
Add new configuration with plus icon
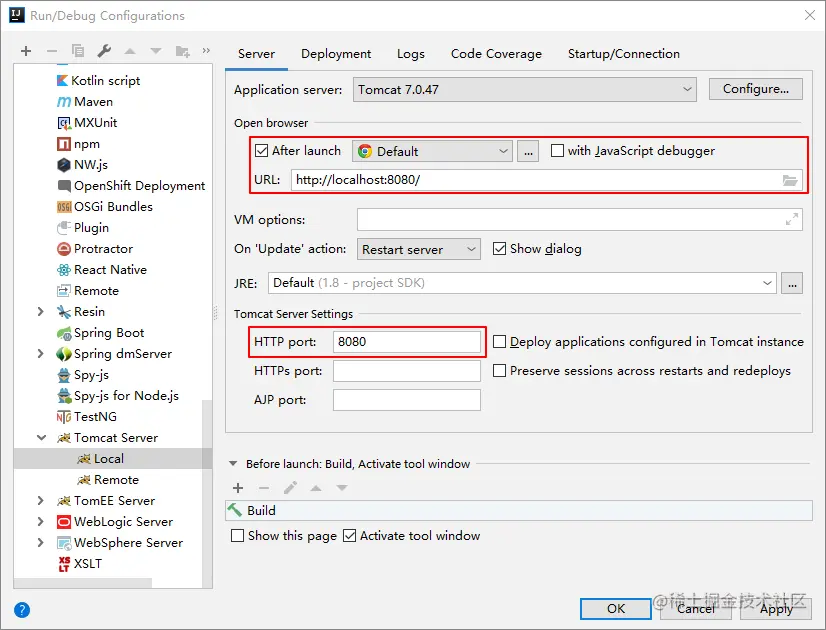coord(26,51)
